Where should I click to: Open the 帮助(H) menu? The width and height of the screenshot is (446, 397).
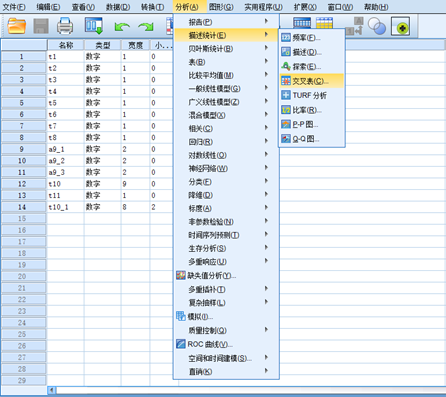pos(376,7)
